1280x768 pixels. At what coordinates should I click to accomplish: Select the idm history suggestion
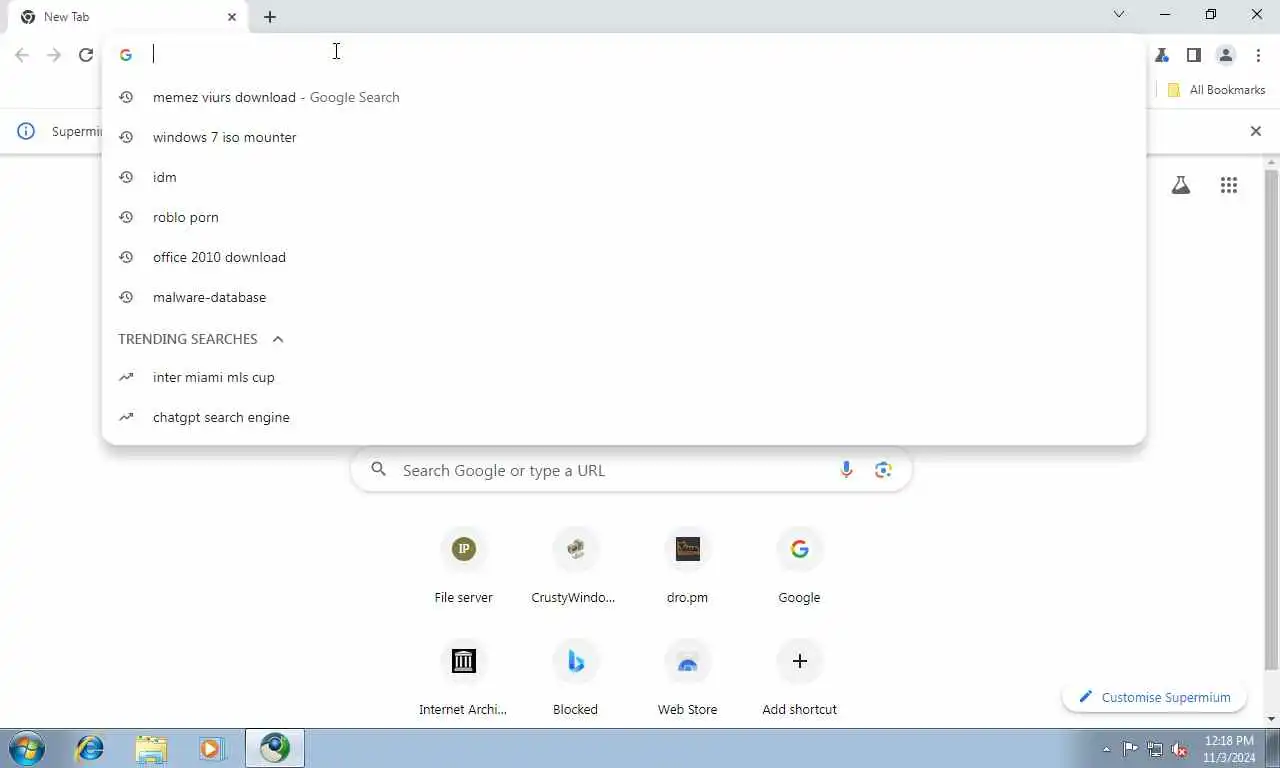point(624,177)
